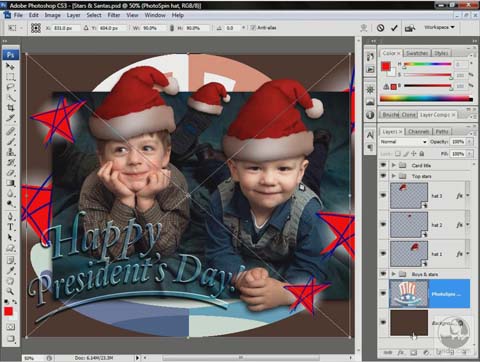The width and height of the screenshot is (480, 362).
Task: Select the Move tool
Action: tap(10, 66)
